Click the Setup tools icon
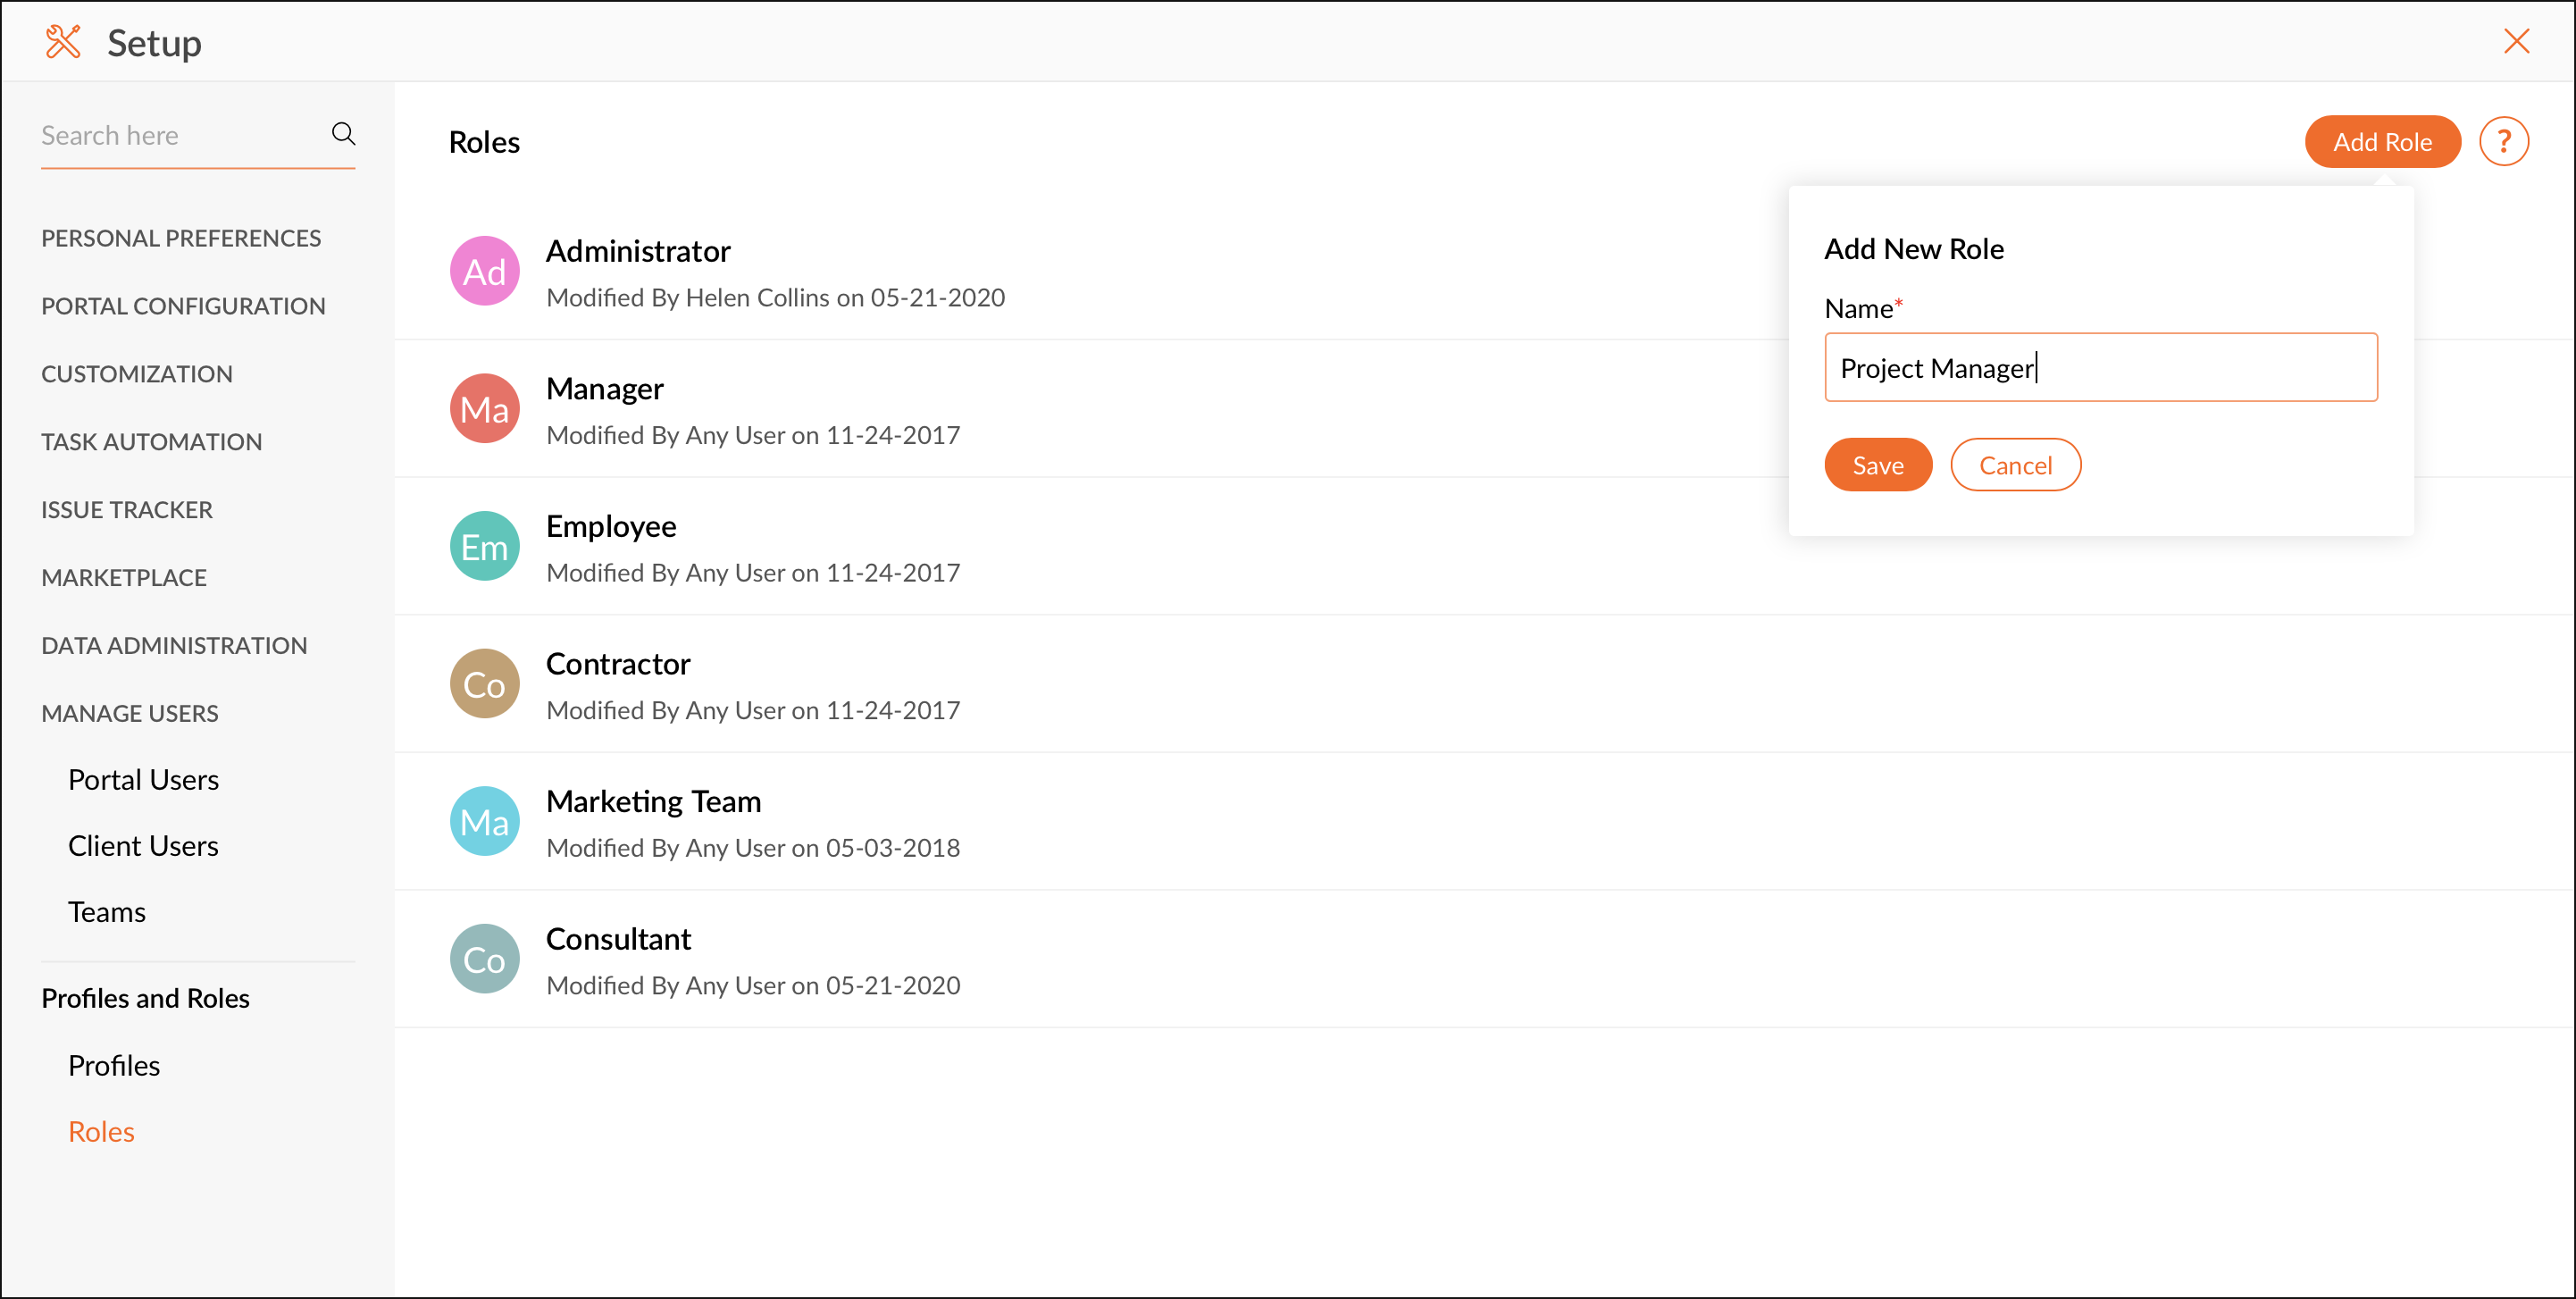 (63, 42)
